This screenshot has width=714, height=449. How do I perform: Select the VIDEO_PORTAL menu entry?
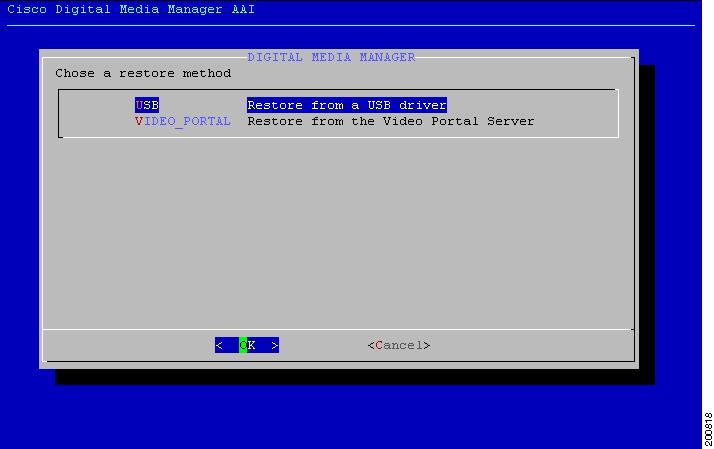point(183,122)
